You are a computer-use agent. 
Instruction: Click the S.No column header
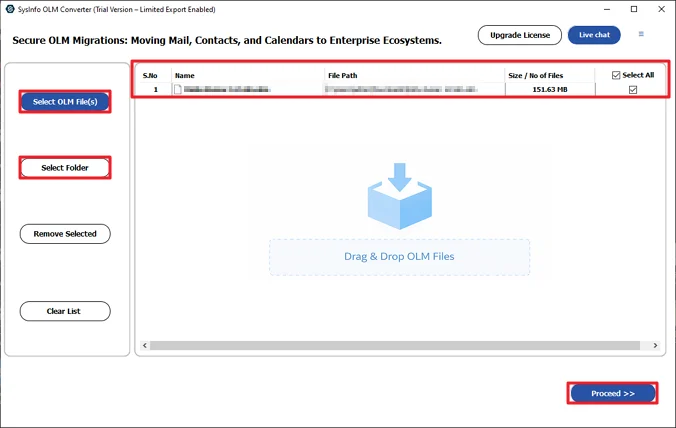coord(150,75)
